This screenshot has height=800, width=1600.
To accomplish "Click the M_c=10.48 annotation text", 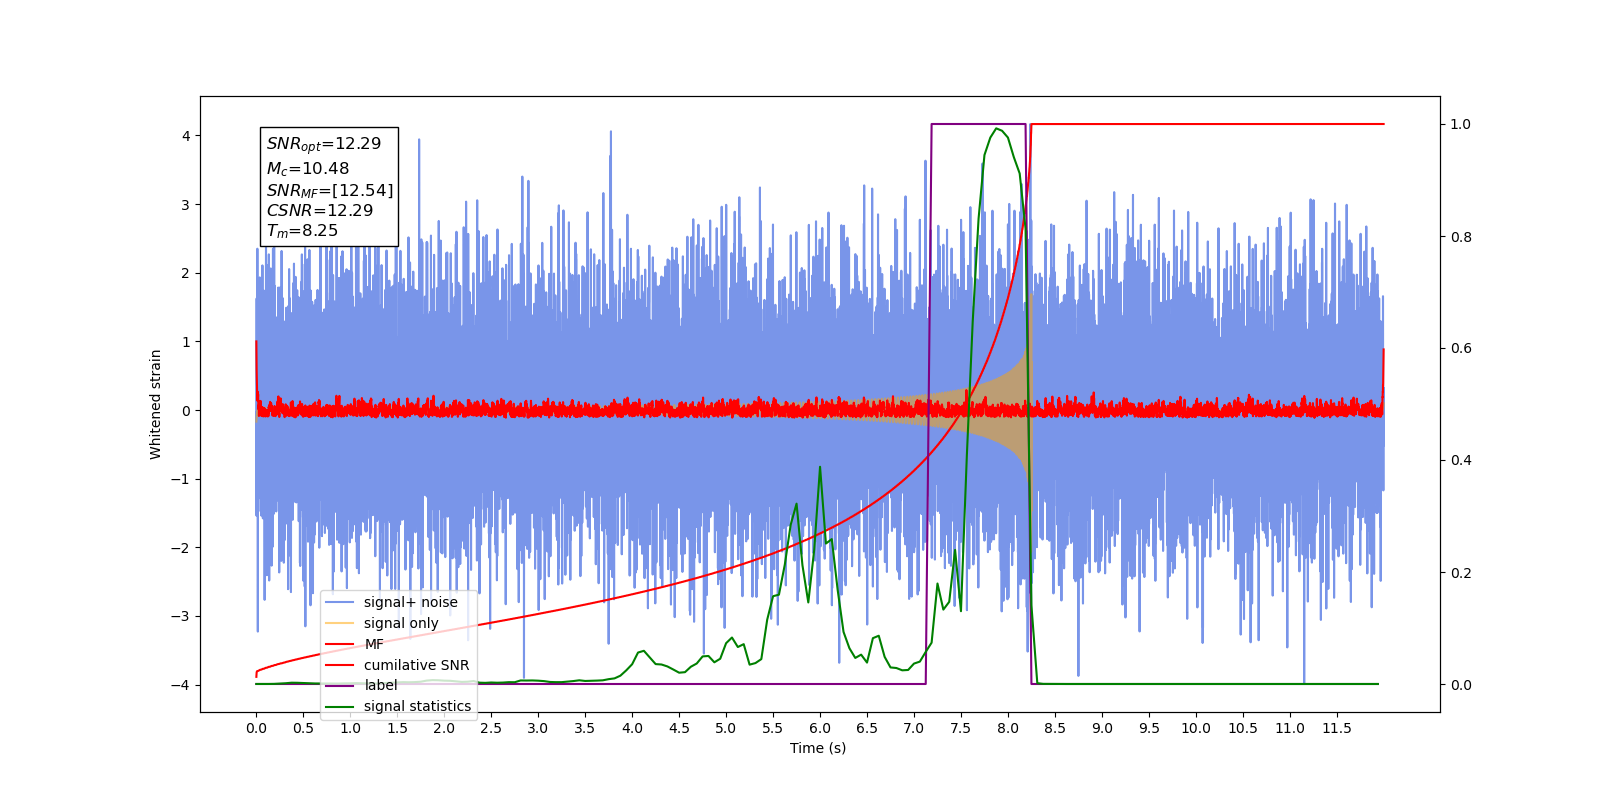I will pyautogui.click(x=308, y=169).
